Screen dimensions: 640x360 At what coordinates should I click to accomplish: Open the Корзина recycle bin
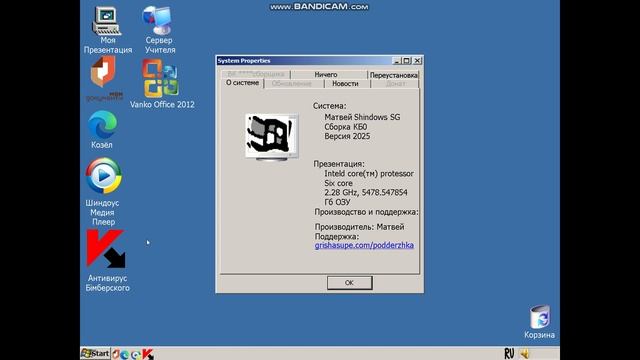(x=539, y=322)
